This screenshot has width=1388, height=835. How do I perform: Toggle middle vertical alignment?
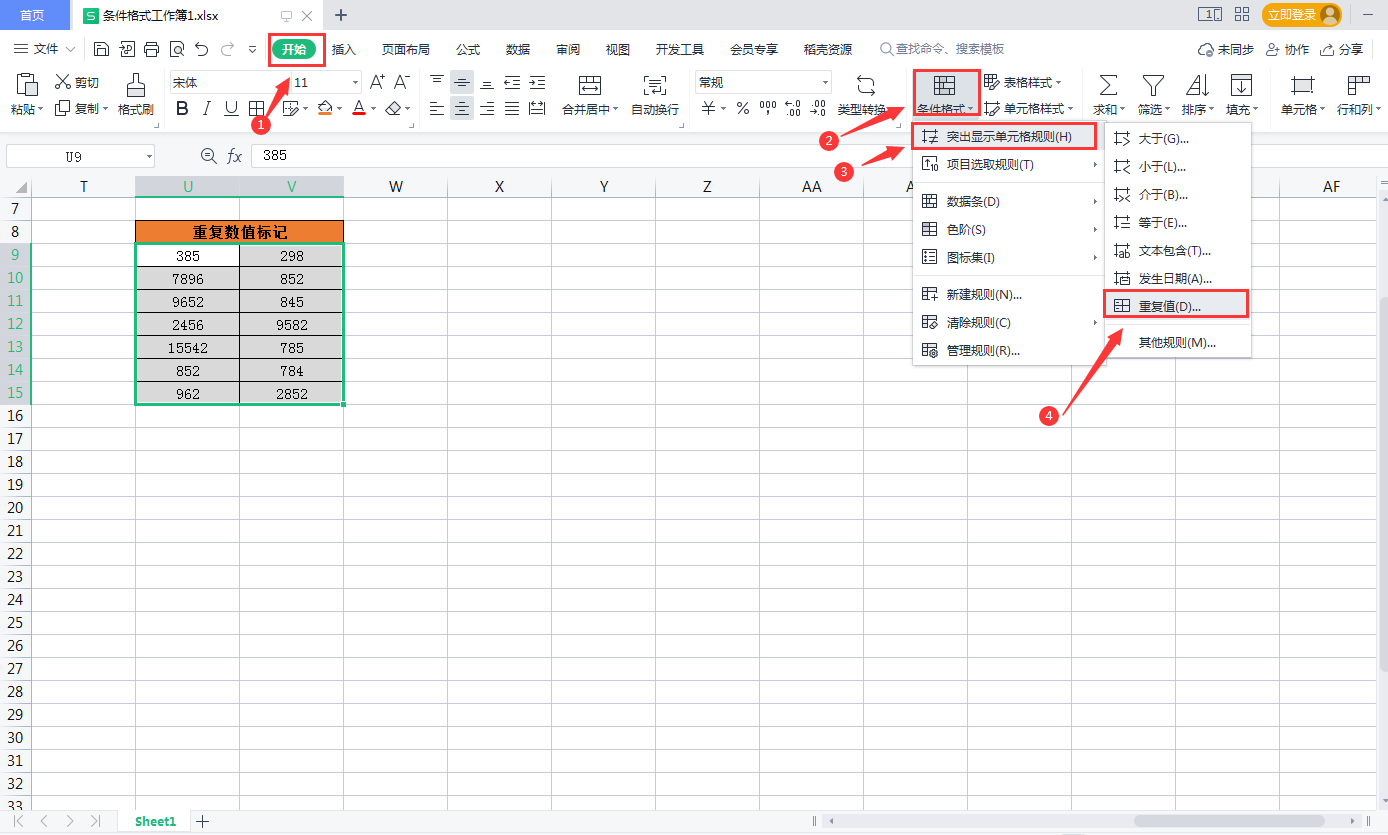point(462,82)
